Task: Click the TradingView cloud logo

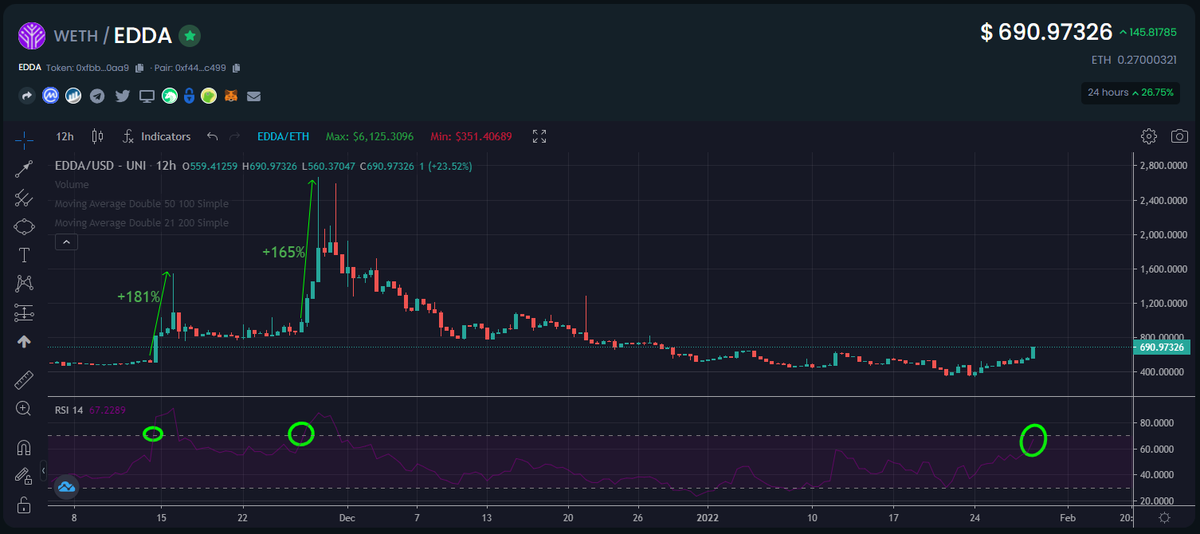Action: coord(67,488)
